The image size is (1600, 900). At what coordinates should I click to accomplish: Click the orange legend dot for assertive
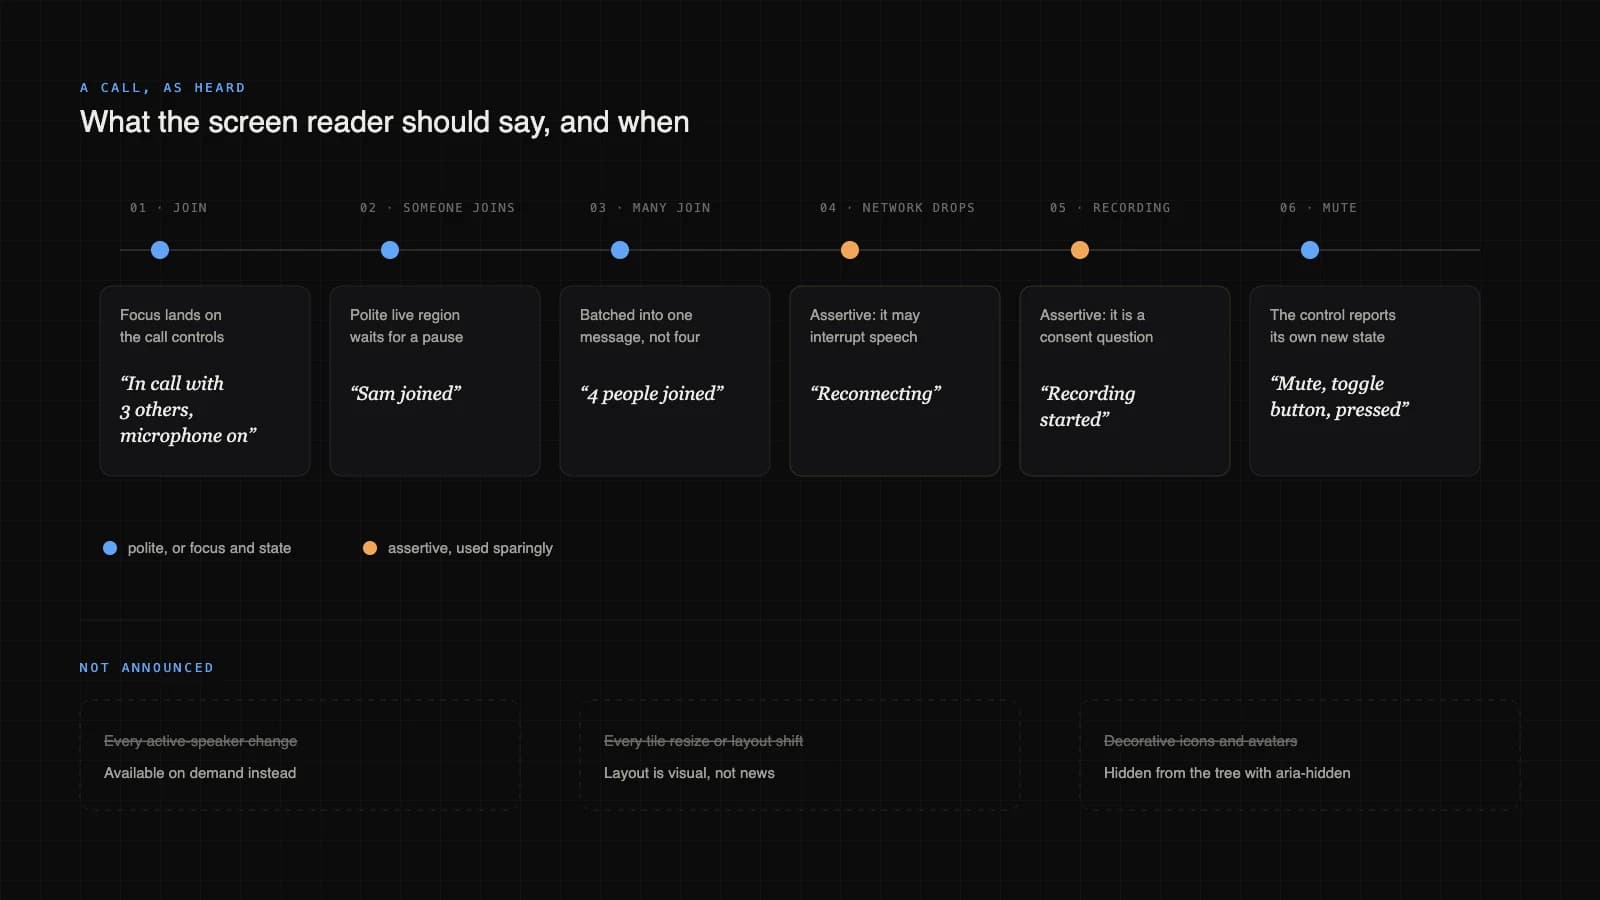click(370, 548)
